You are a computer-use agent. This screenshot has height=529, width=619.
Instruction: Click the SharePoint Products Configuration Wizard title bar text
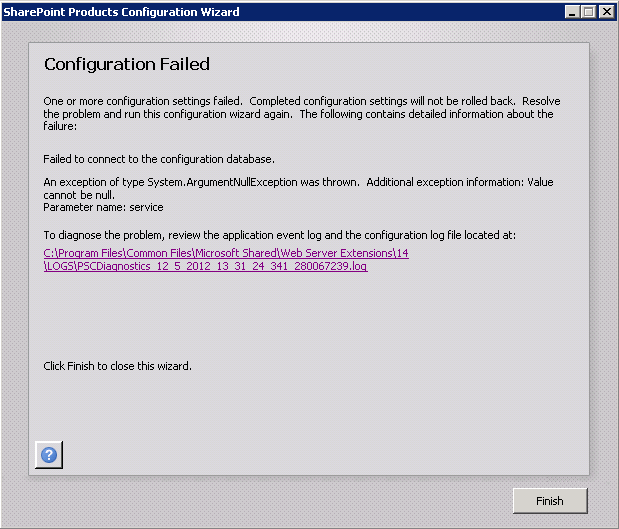click(121, 12)
